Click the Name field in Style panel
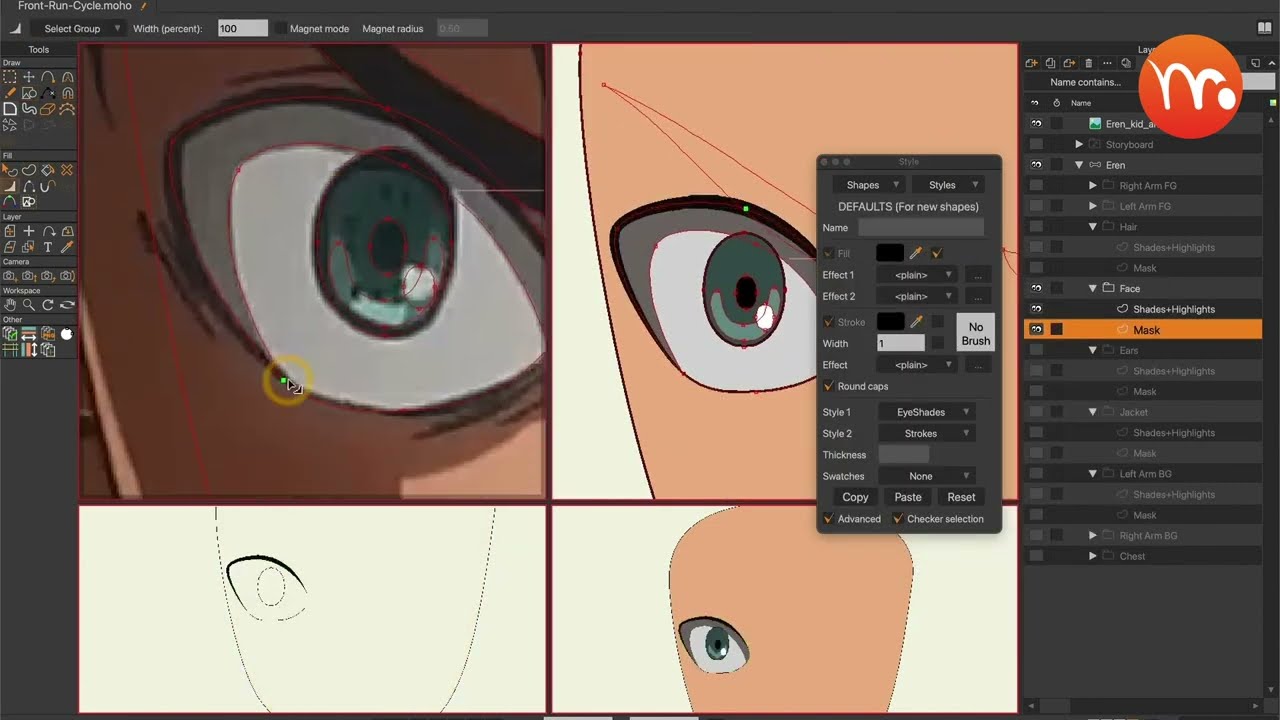 point(921,228)
